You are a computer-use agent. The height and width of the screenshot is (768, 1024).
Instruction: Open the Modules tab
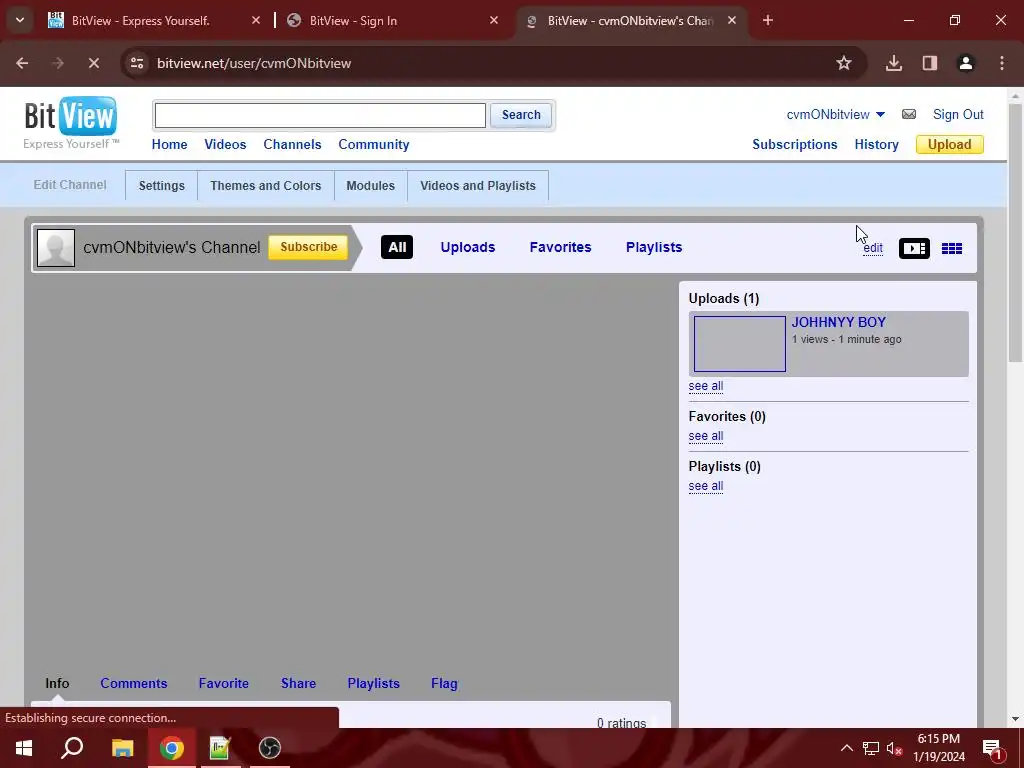[x=370, y=185]
